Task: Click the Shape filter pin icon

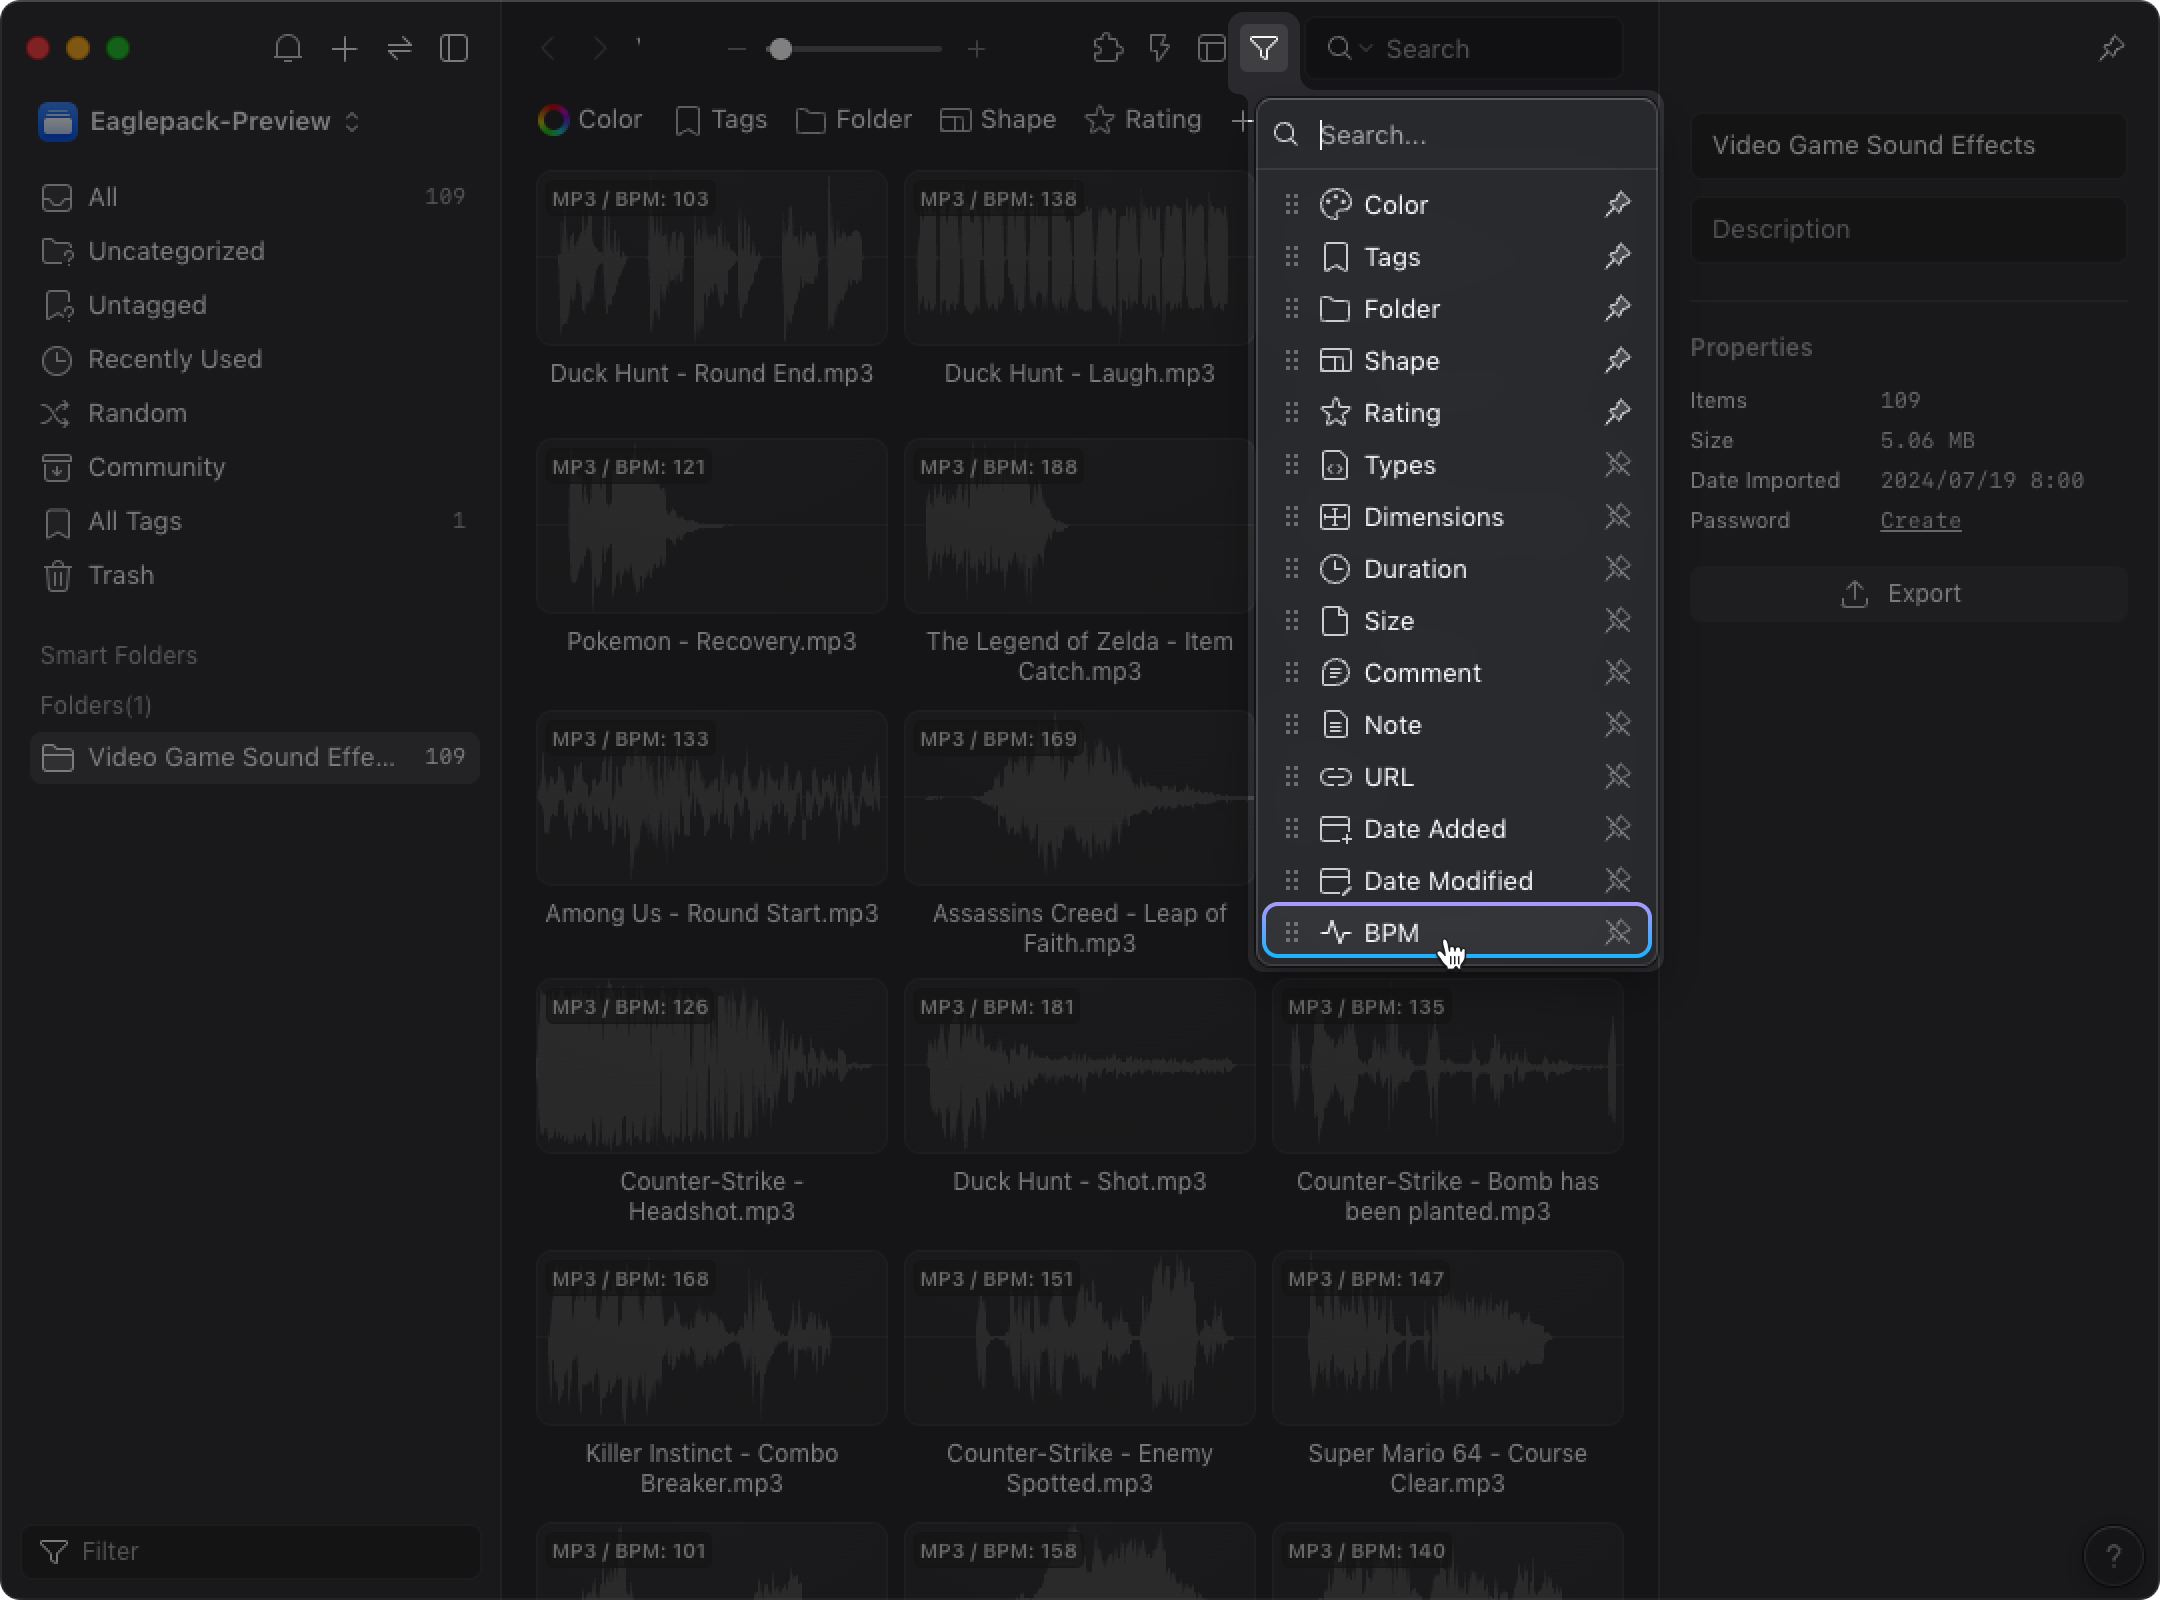Action: point(1617,360)
